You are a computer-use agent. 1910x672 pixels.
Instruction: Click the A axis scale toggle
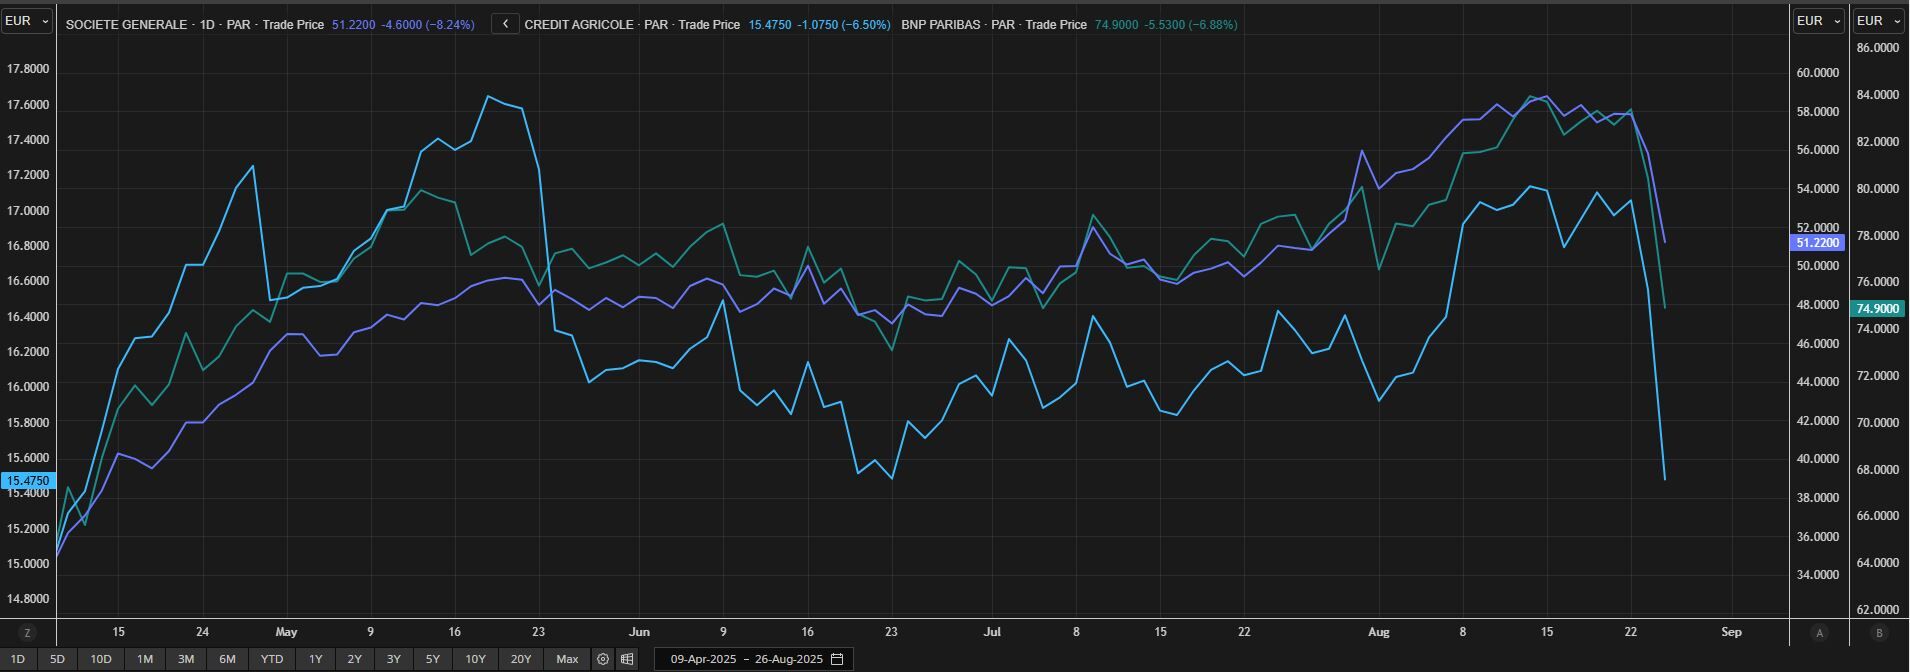(1819, 632)
